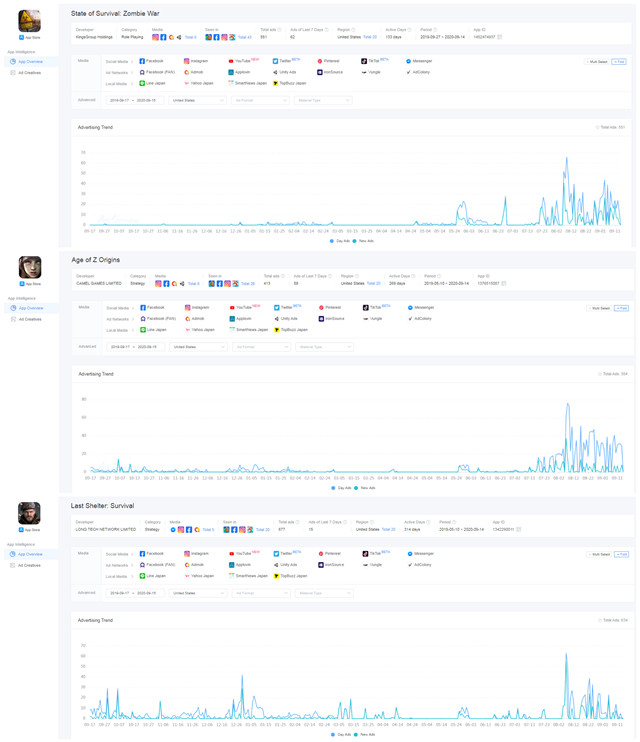Image resolution: width=640 pixels, height=742 pixels.
Task: Select YouTube media in the Age of Z Origins panel
Action: (243, 307)
